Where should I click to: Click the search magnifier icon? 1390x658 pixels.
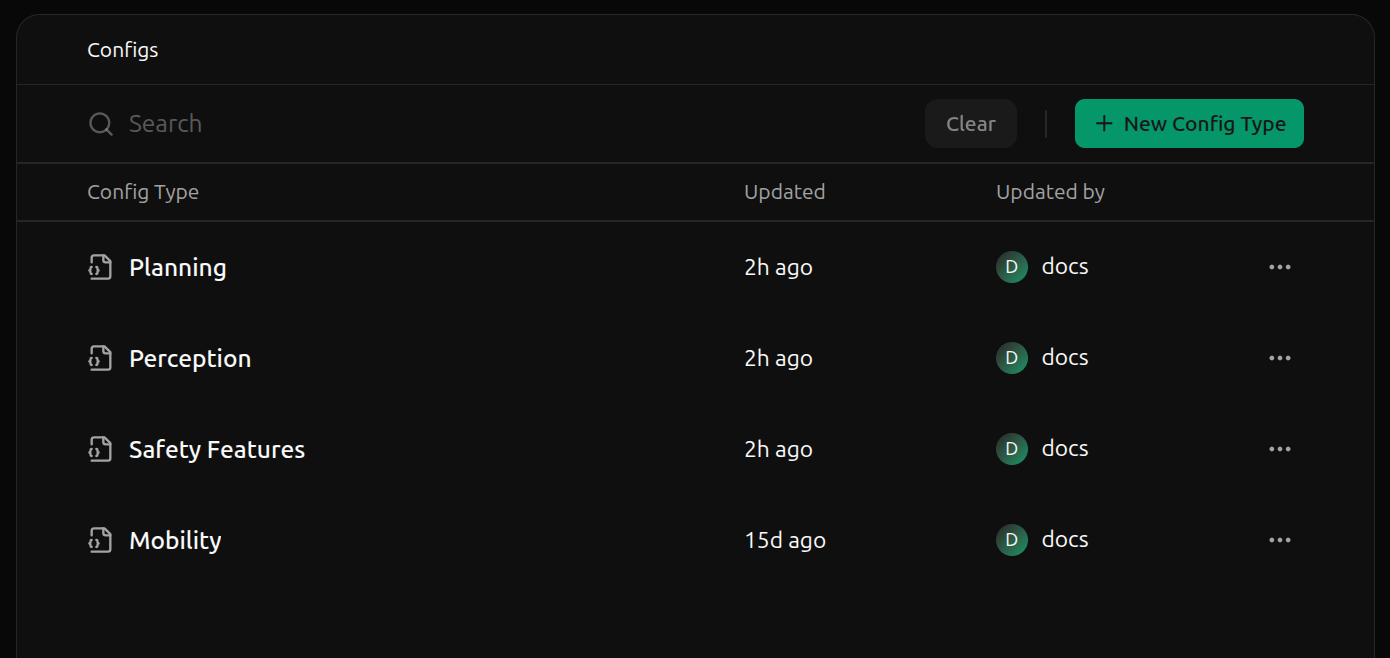(x=101, y=124)
